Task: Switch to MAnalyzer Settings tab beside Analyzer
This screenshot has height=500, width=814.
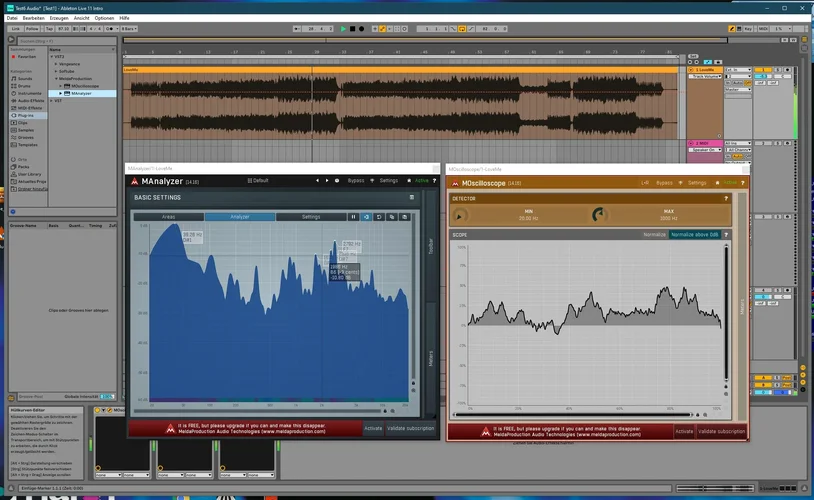Action: click(x=311, y=217)
